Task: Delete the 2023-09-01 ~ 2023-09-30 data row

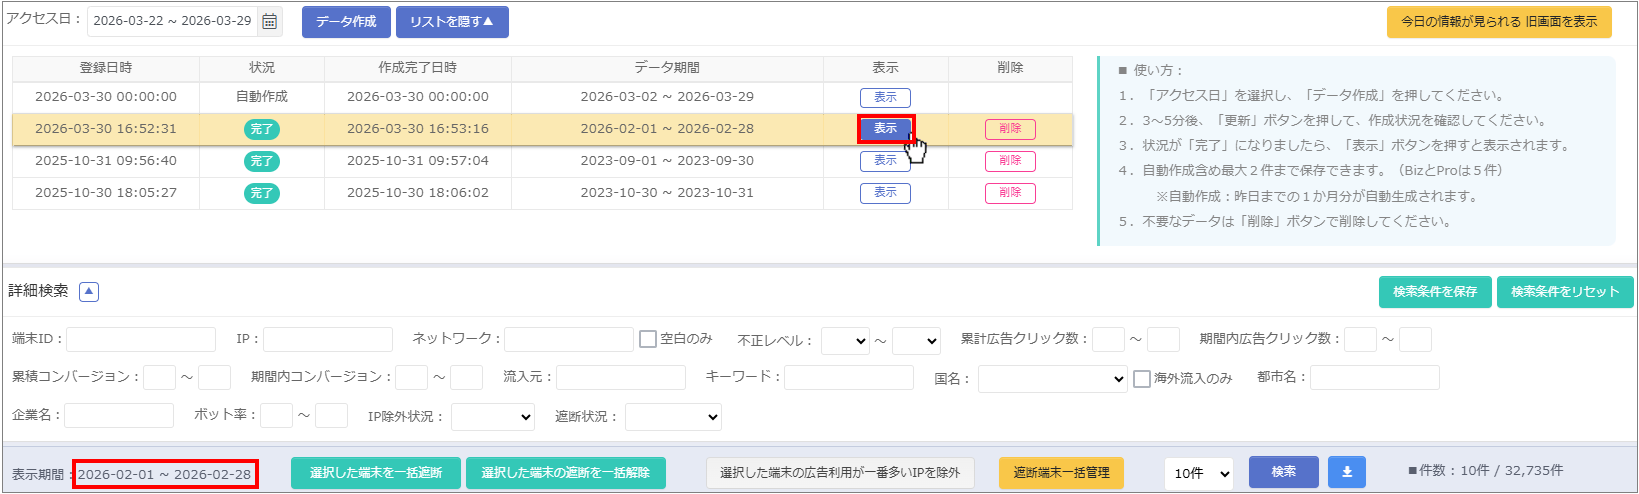Action: 1010,161
